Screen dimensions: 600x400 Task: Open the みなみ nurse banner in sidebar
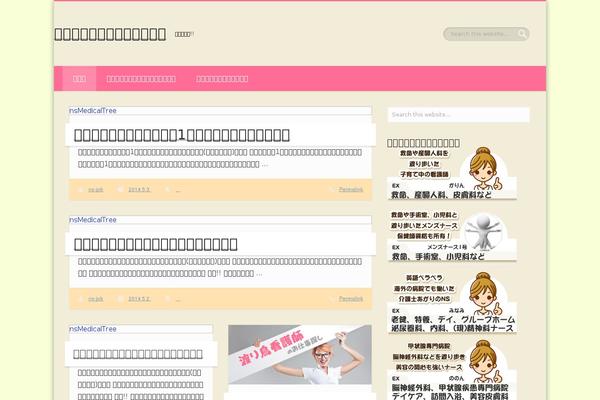click(452, 303)
